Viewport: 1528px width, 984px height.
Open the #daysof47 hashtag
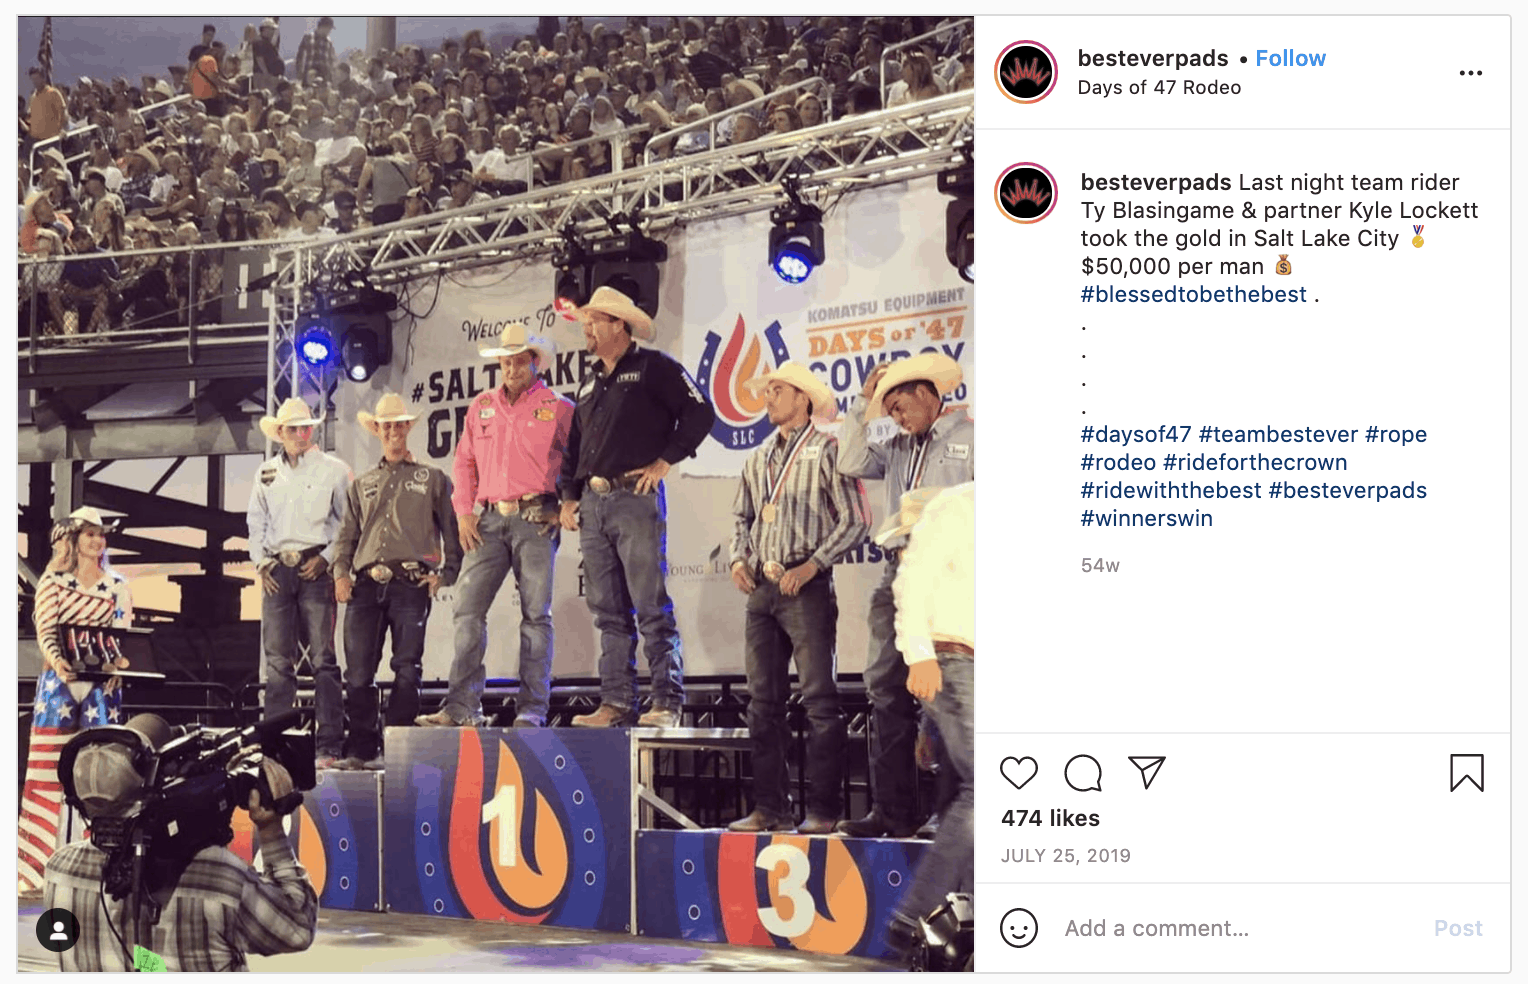point(1136,434)
